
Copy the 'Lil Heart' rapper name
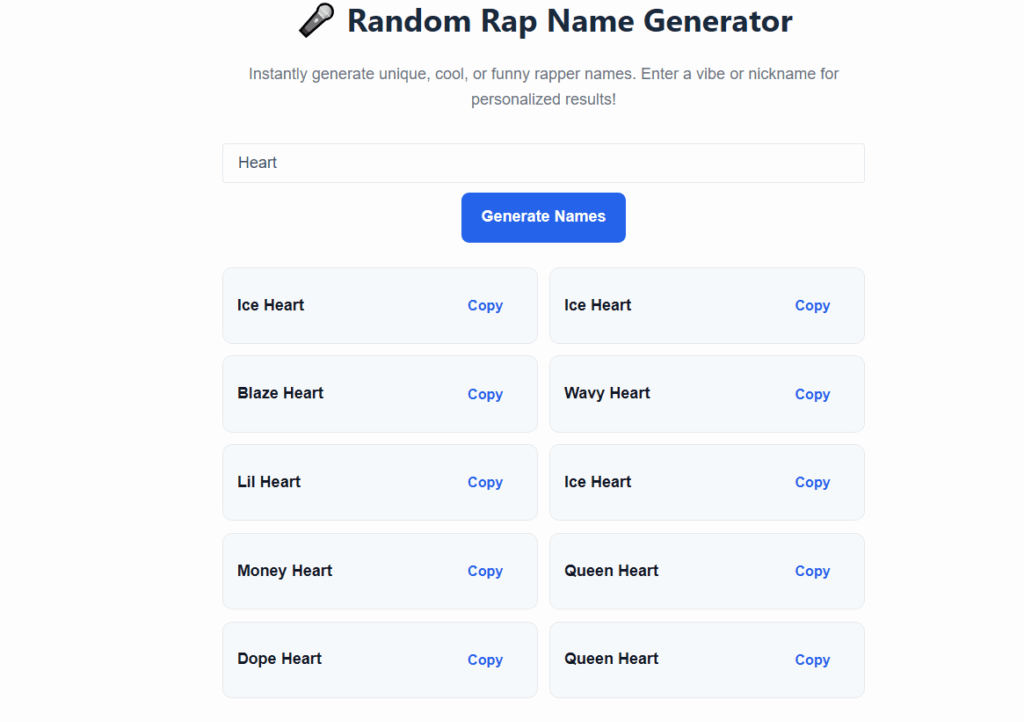pos(485,482)
